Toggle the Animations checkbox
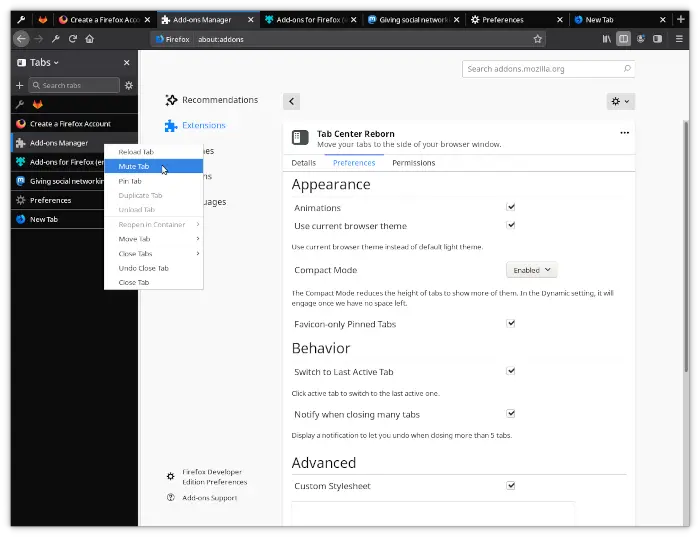 point(511,207)
